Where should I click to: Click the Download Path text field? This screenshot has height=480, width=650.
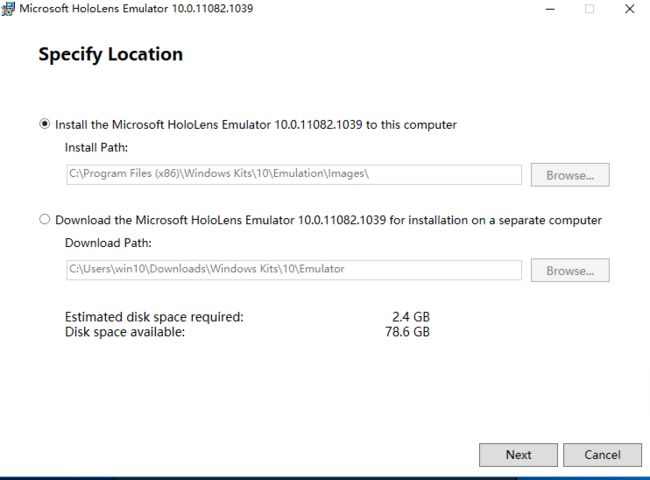click(x=294, y=270)
